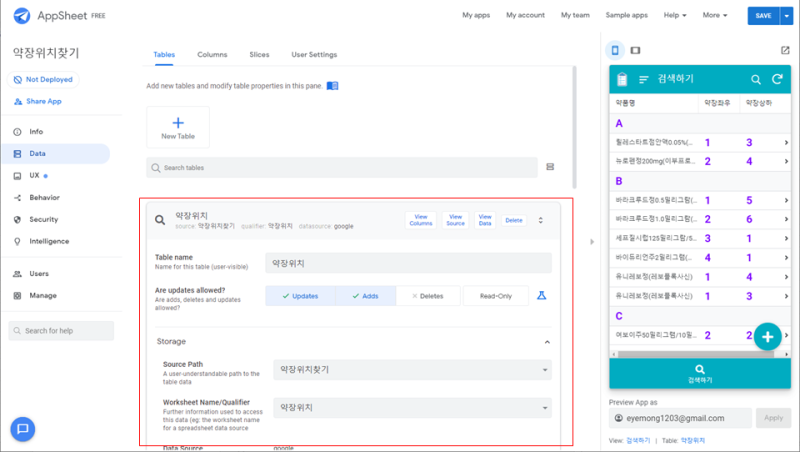Collapse the 약장위치 table panel arrows
Image resolution: width=800 pixels, height=452 pixels.
click(x=541, y=220)
